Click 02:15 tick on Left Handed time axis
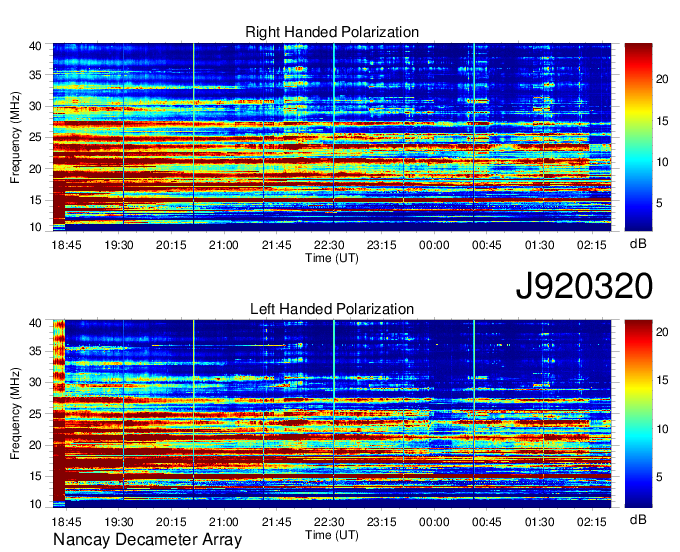680x552 pixels. tap(592, 522)
